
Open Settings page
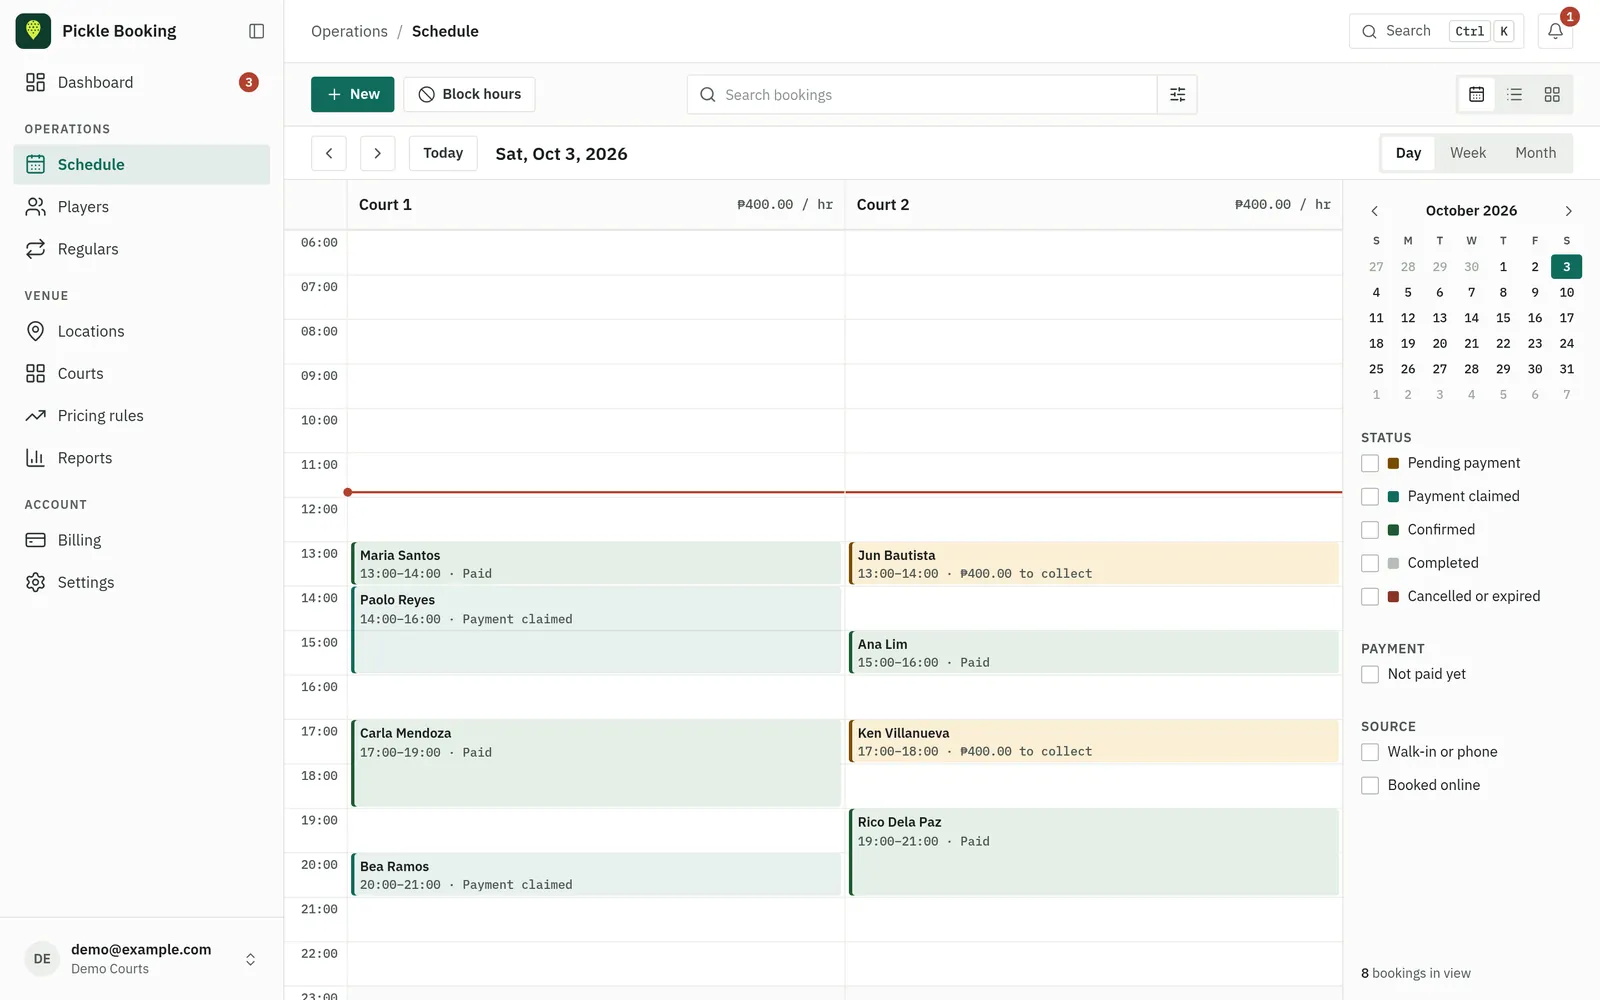[x=141, y=582]
